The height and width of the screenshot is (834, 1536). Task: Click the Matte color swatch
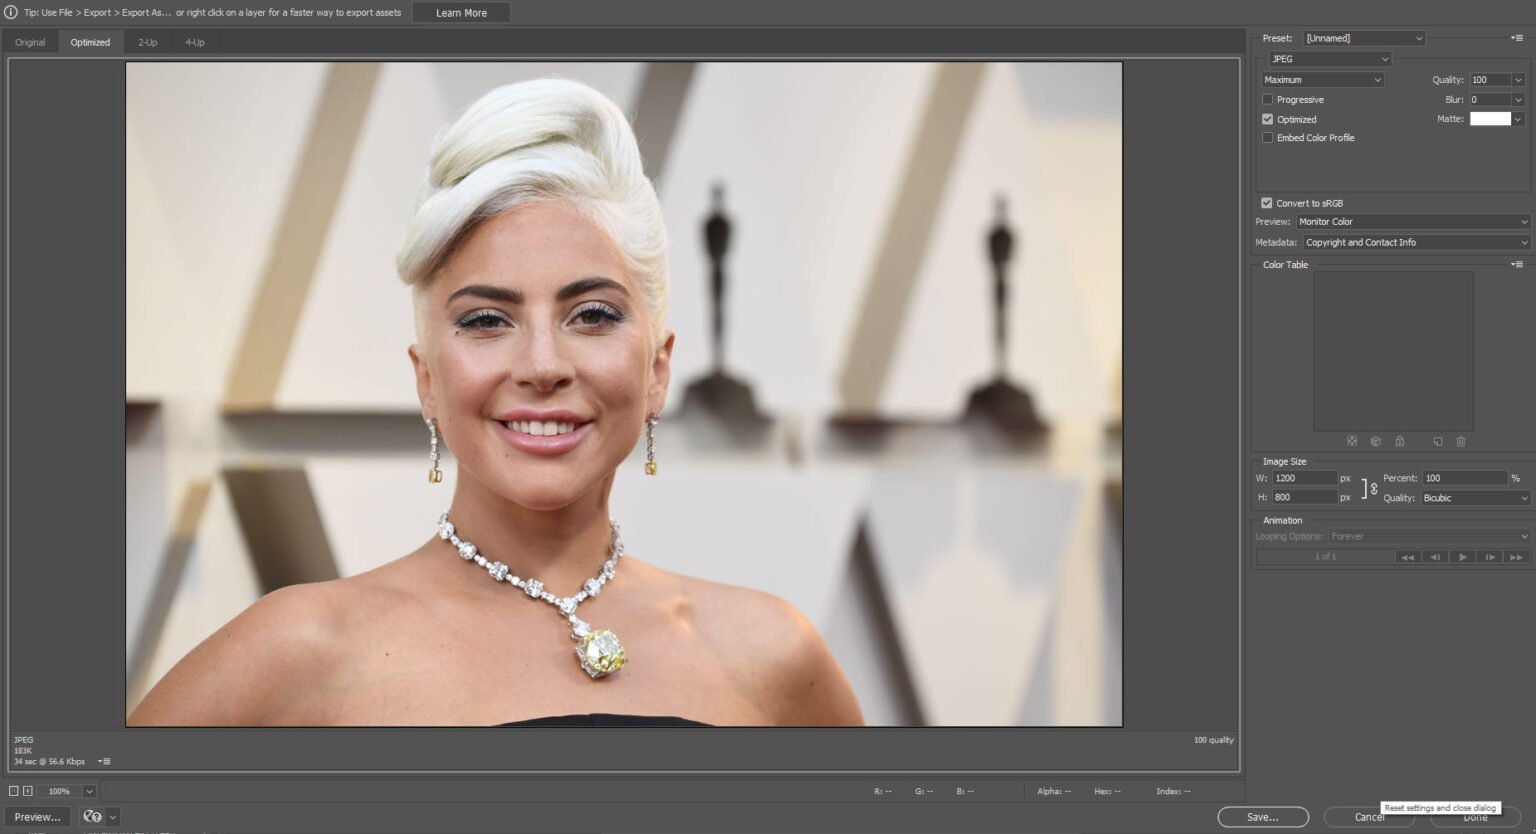[x=1491, y=118]
